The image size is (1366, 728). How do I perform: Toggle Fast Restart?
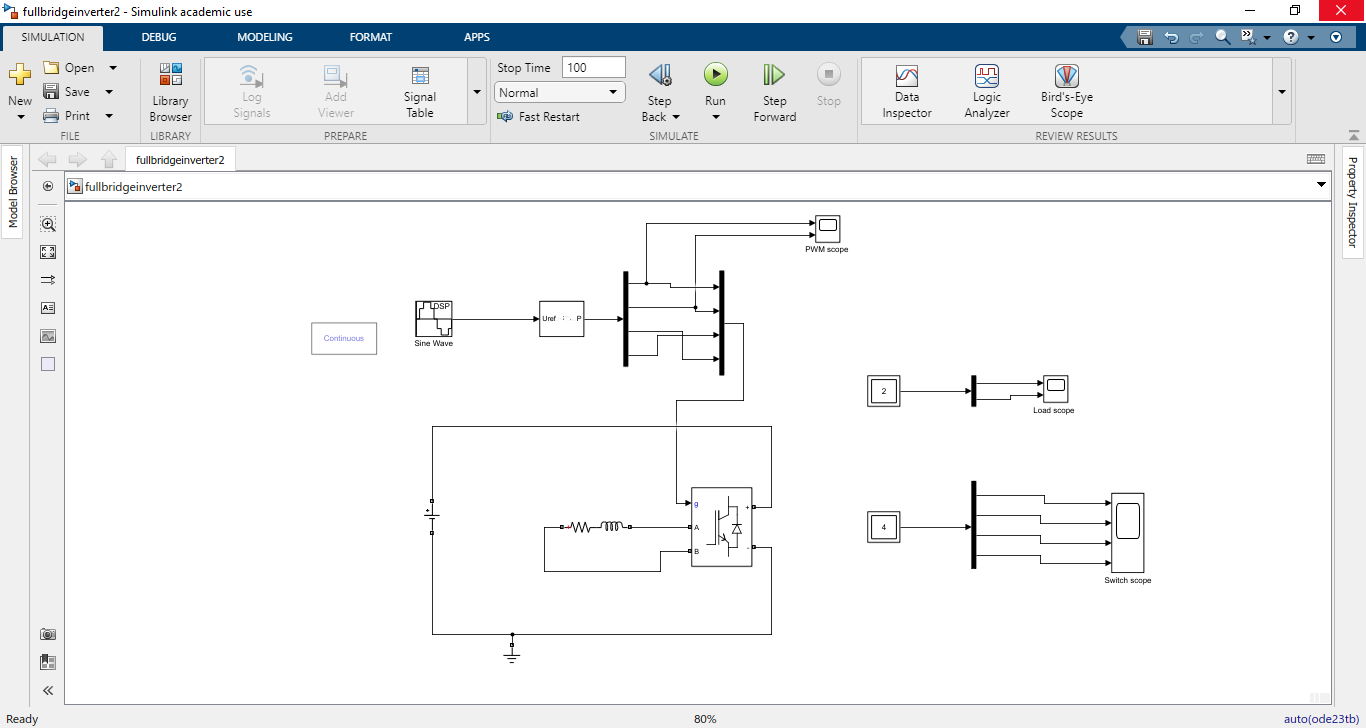pos(538,117)
